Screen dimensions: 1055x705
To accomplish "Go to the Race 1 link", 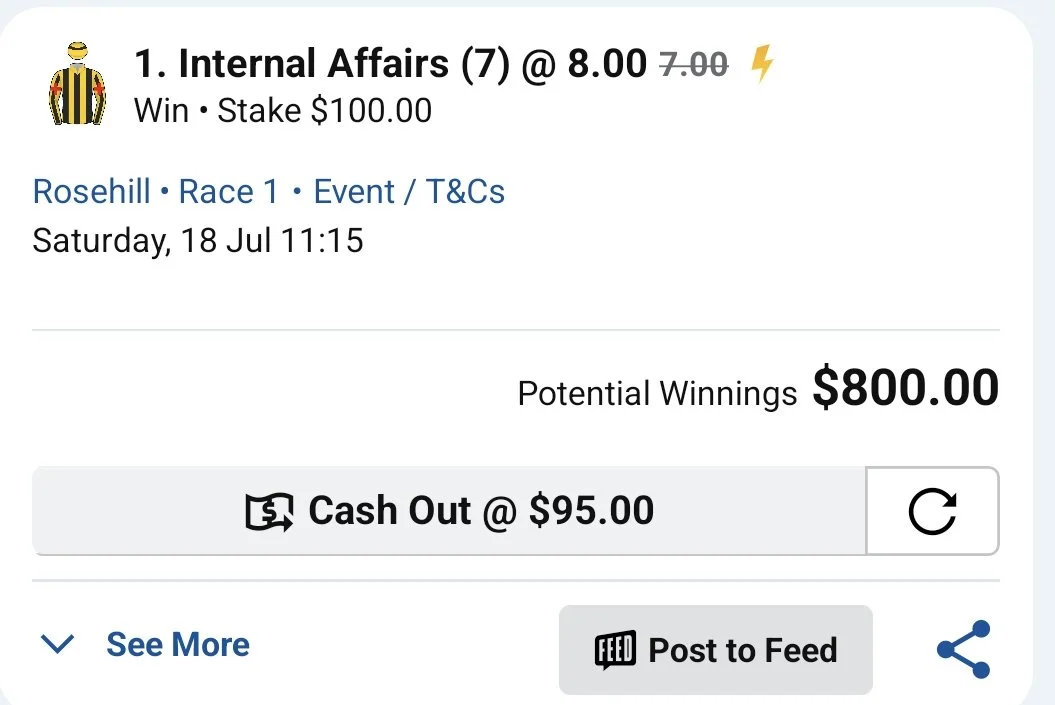I will [x=228, y=192].
